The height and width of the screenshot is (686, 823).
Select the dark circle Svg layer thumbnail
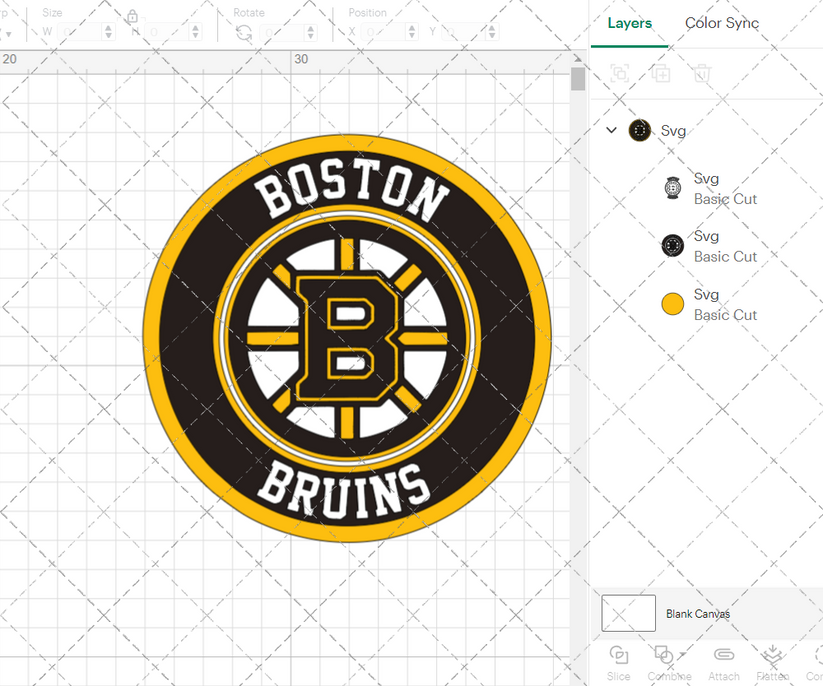673,245
